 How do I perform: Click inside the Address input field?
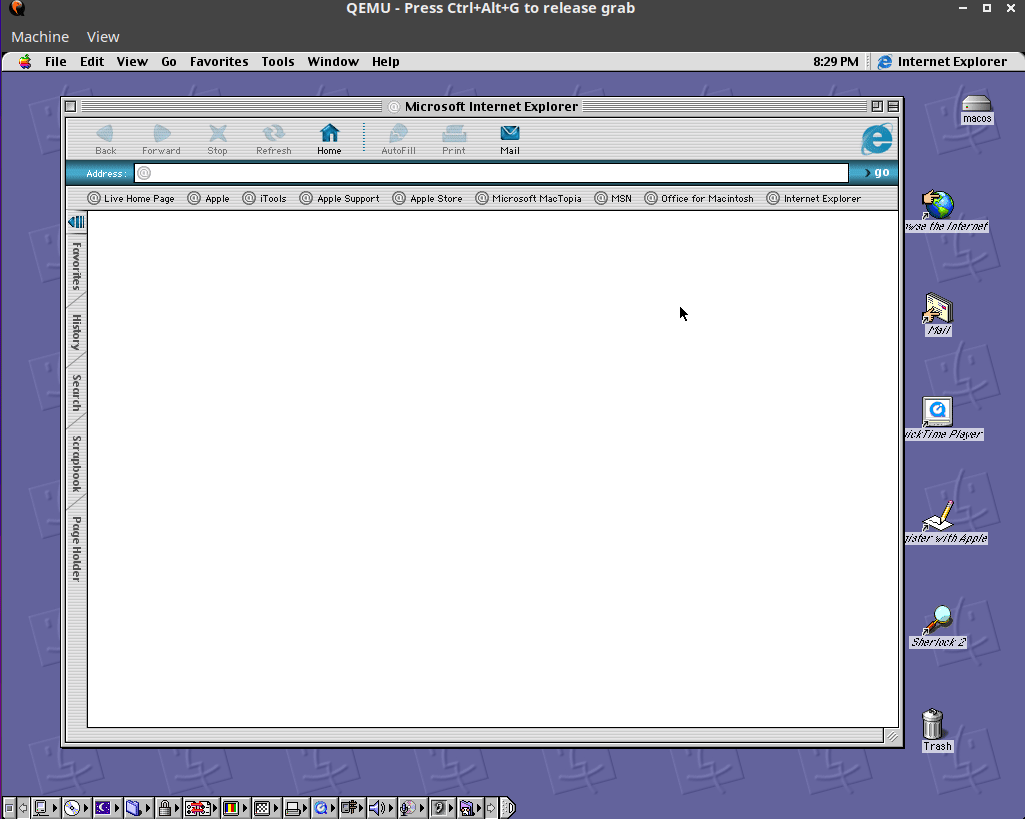click(492, 173)
